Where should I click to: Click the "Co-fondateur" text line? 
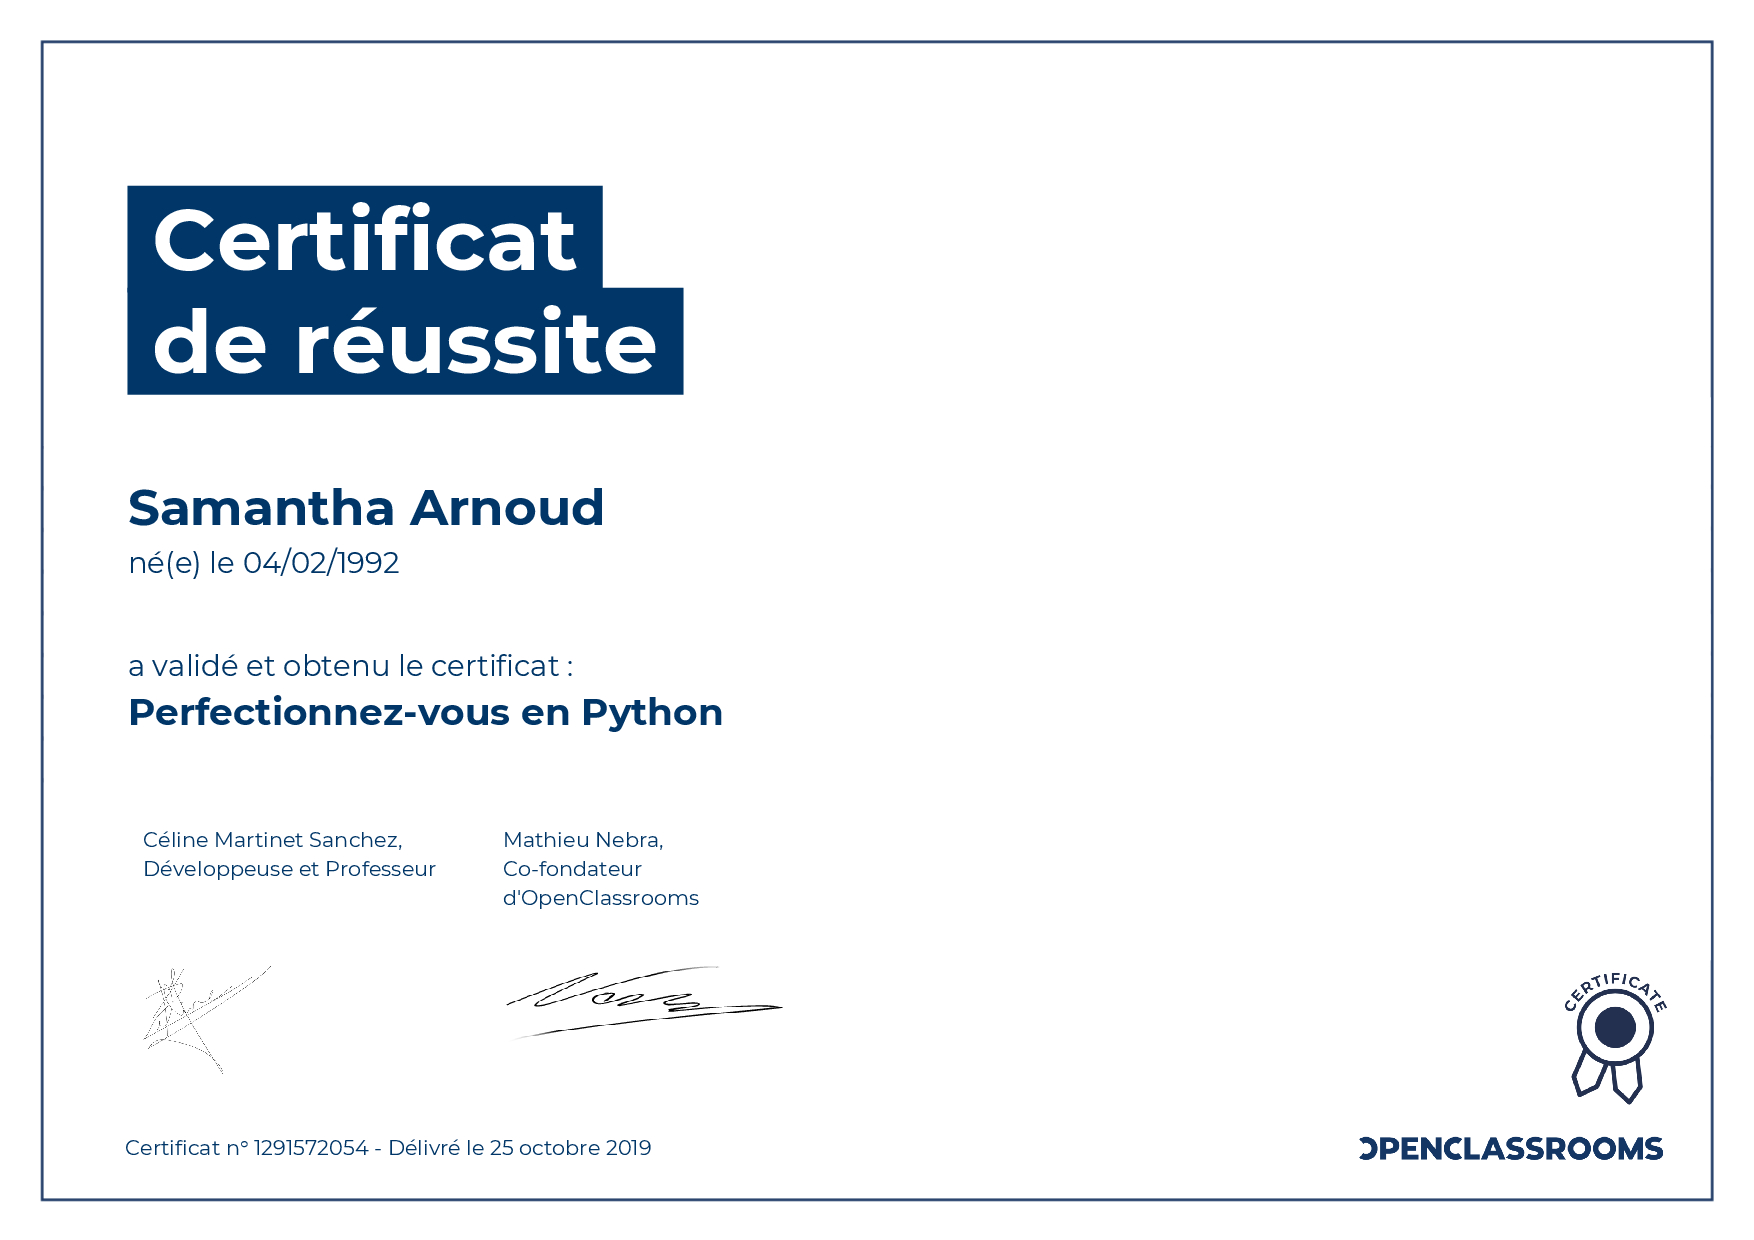572,869
